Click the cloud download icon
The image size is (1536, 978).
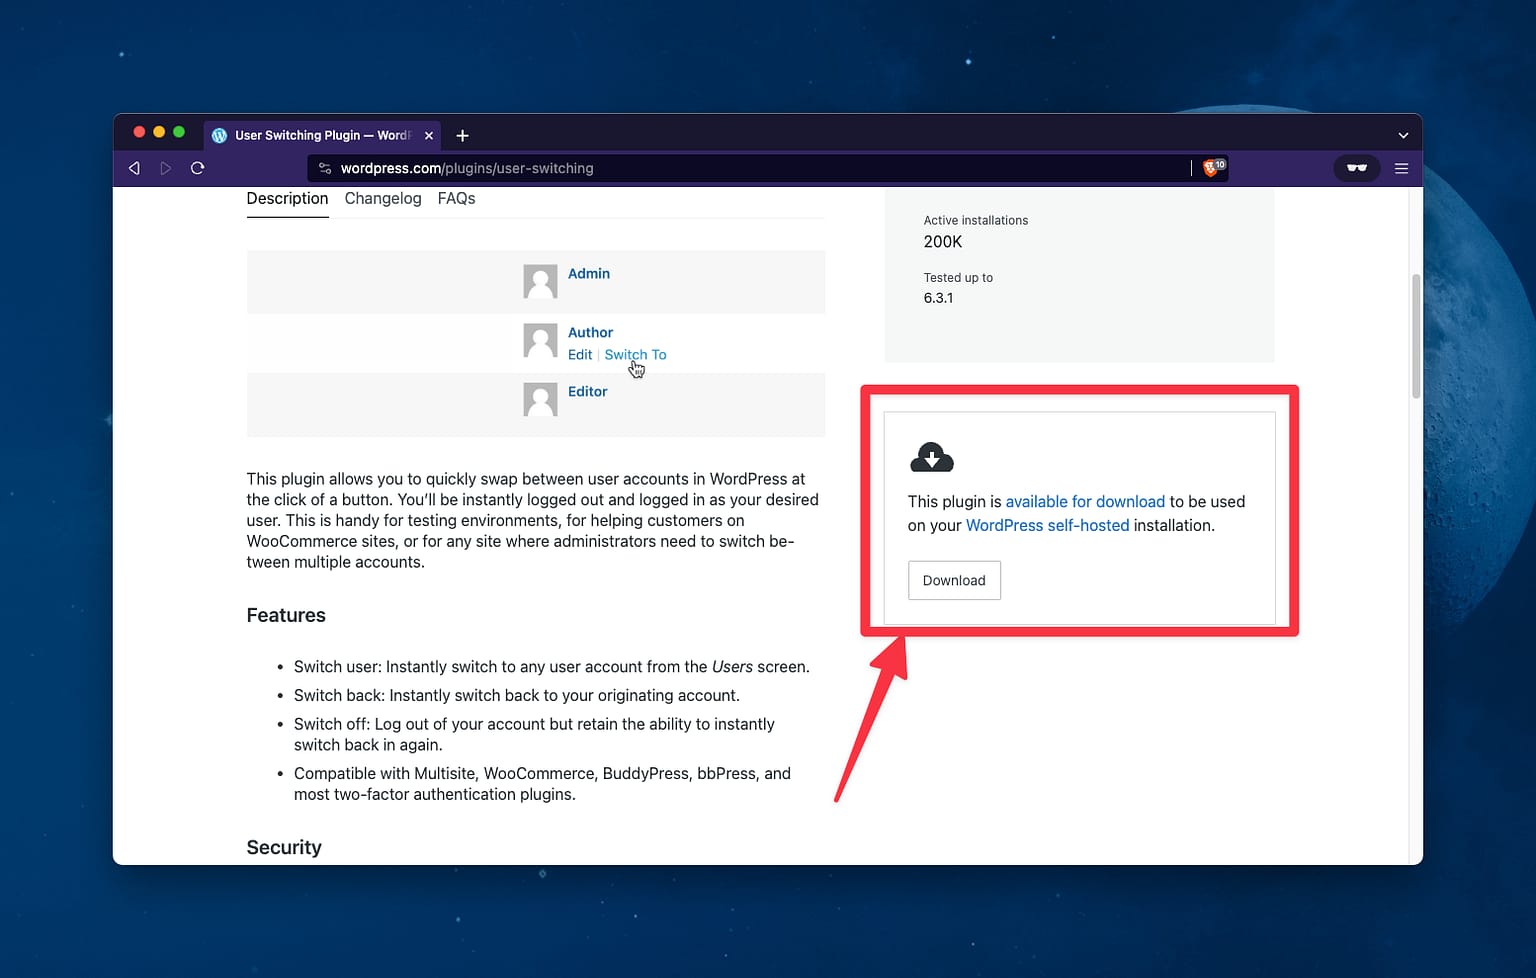pyautogui.click(x=931, y=458)
